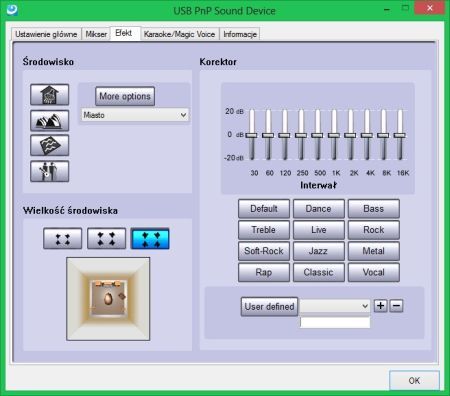The image size is (450, 396).
Task: Open the Informacje tab
Action: click(240, 34)
